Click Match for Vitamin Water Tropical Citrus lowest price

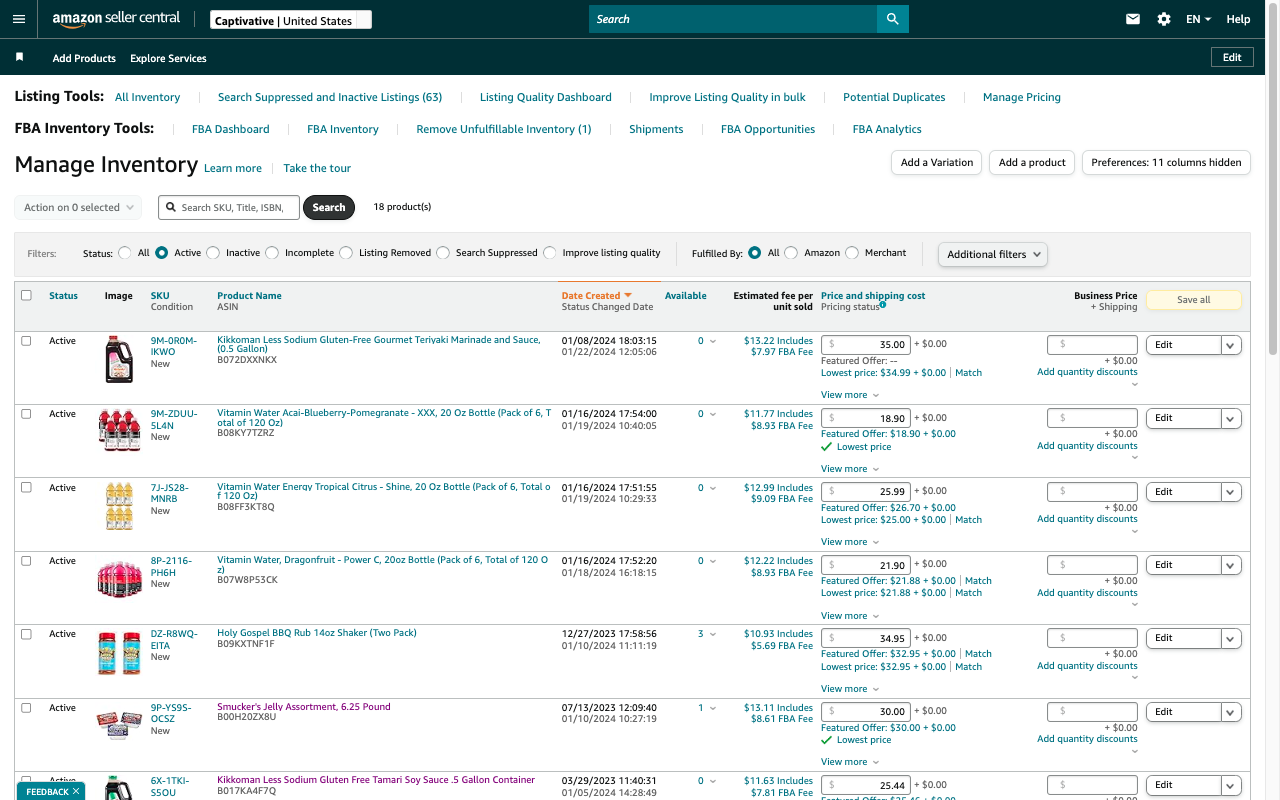968,520
